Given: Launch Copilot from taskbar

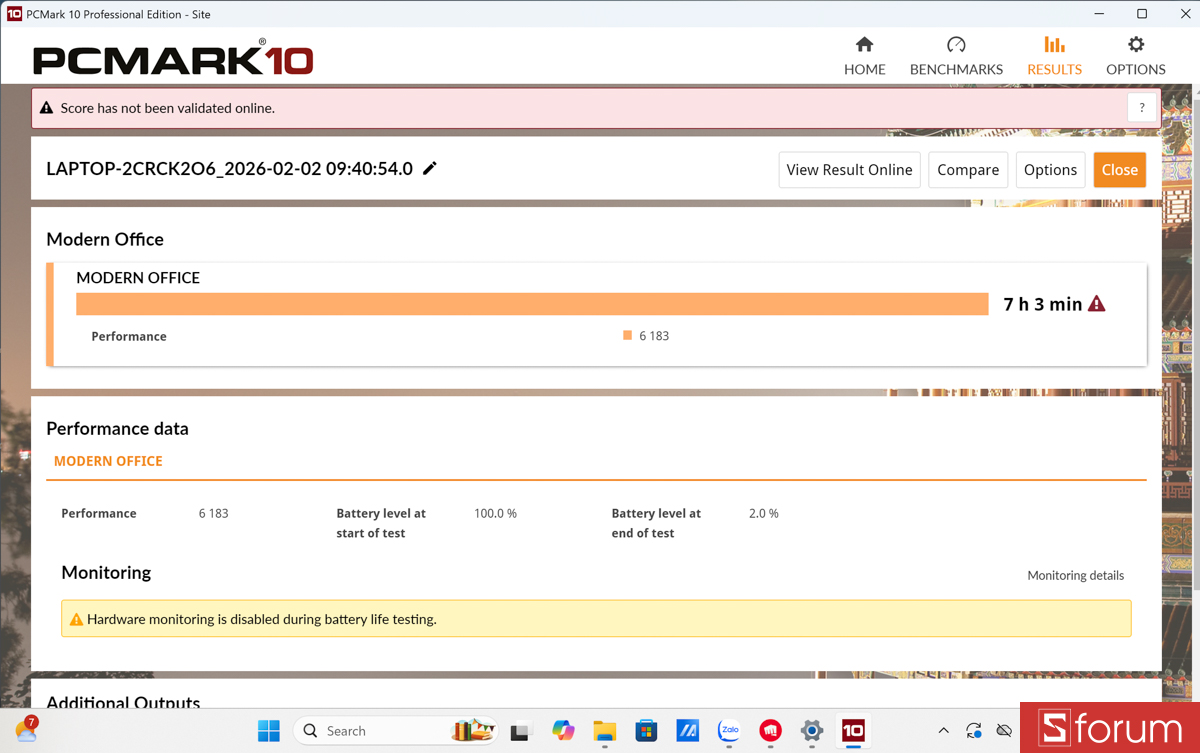Looking at the screenshot, I should [x=563, y=731].
